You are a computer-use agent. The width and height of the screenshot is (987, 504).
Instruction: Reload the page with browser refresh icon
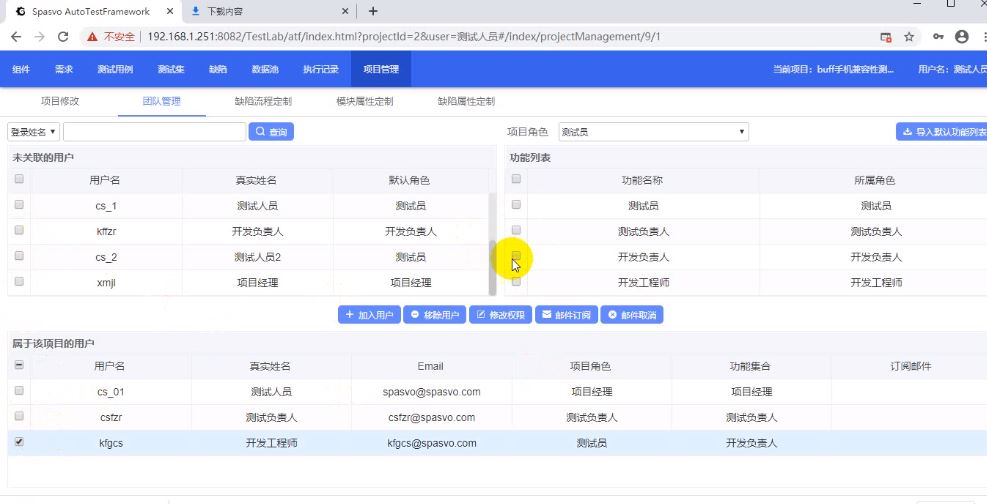(63, 37)
